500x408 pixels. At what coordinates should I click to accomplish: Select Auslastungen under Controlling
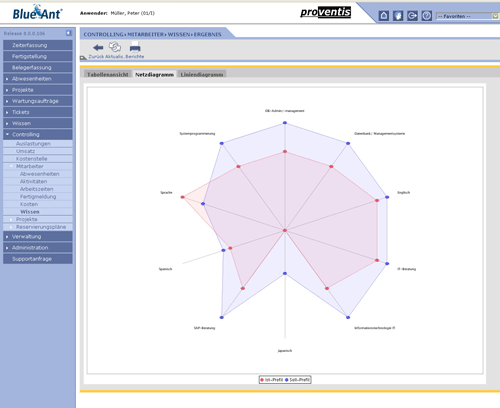[38, 144]
